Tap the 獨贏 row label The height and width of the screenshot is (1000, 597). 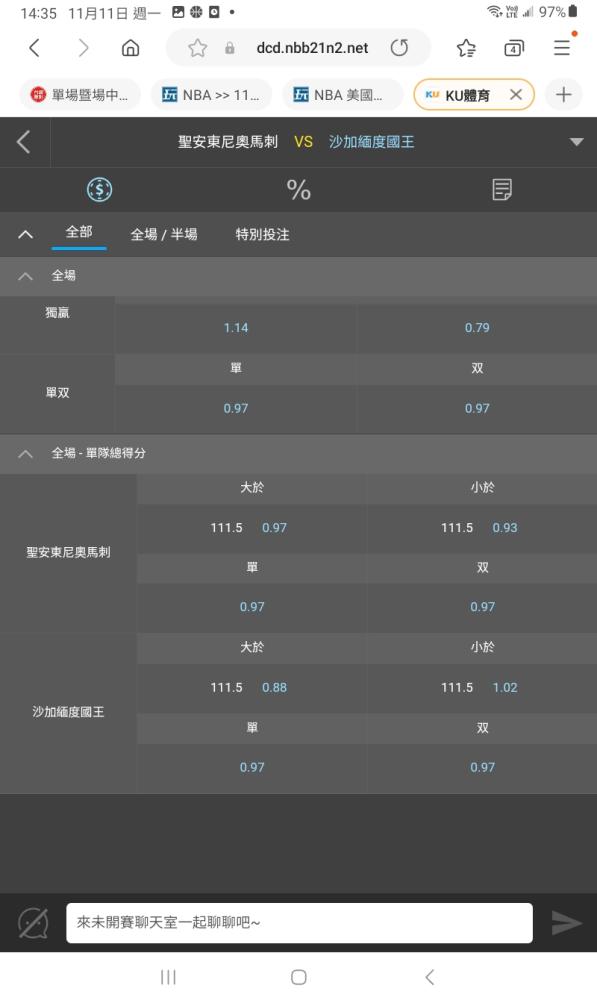57,312
